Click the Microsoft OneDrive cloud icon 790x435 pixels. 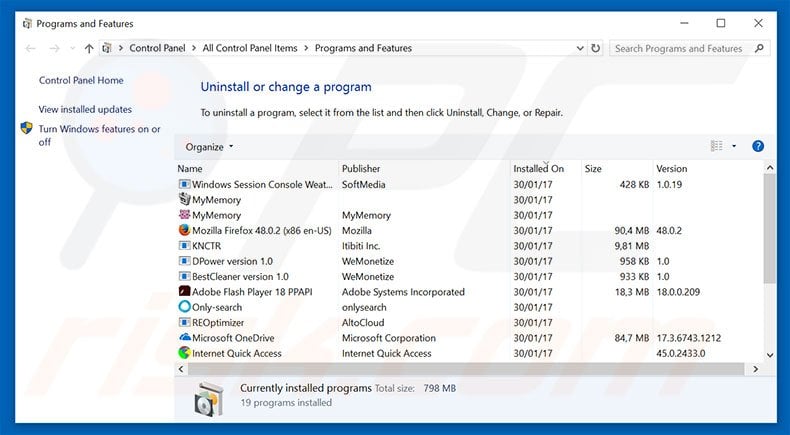click(185, 337)
